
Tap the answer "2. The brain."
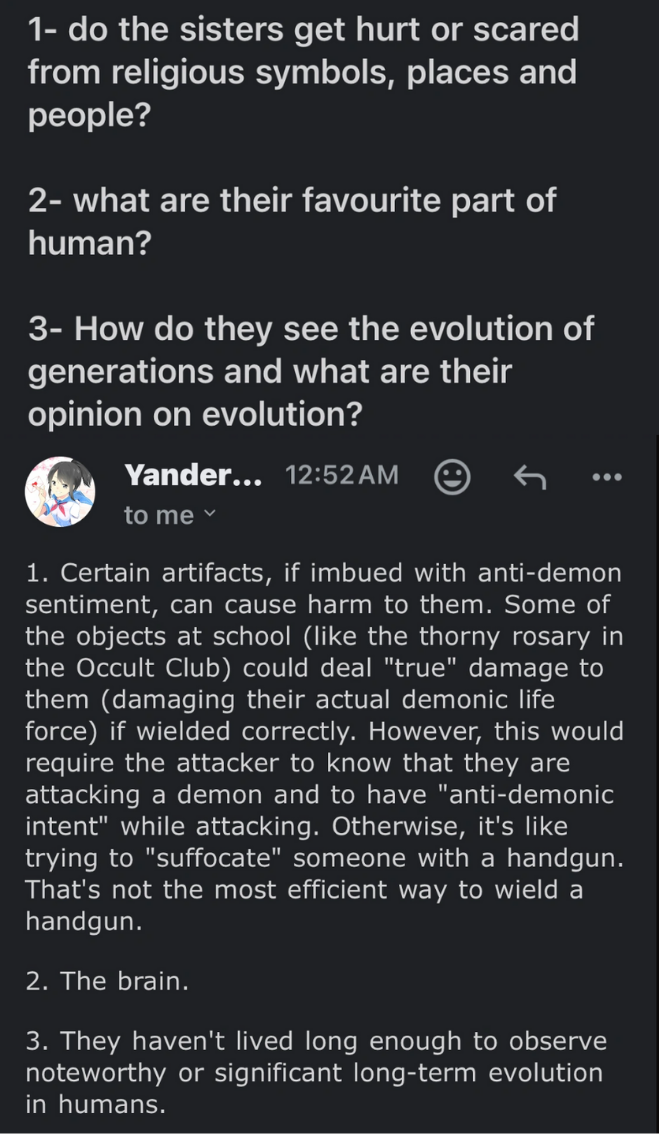(107, 981)
